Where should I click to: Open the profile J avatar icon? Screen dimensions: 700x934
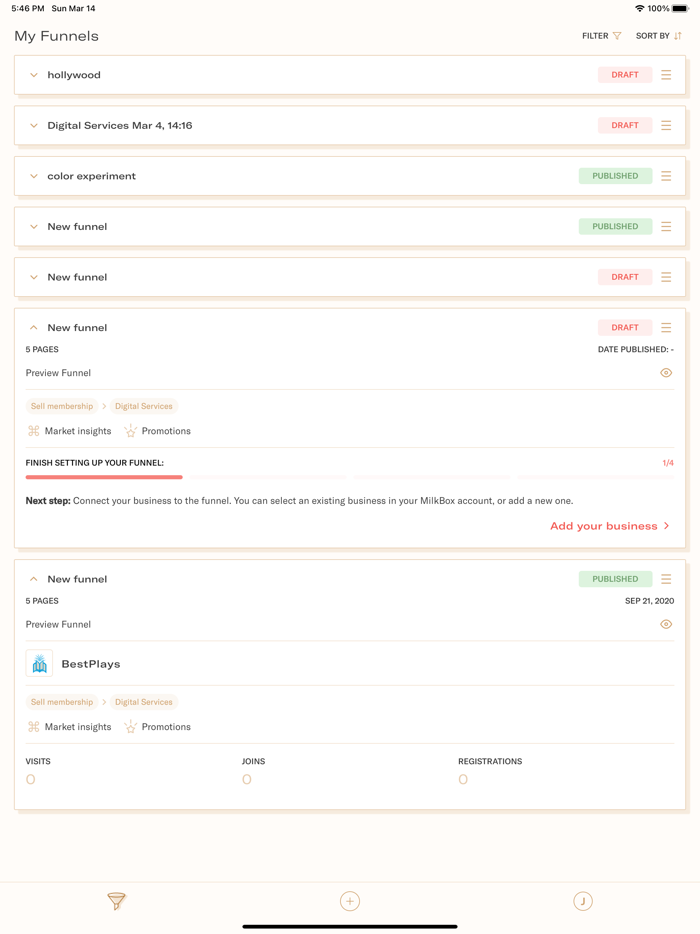coord(583,901)
